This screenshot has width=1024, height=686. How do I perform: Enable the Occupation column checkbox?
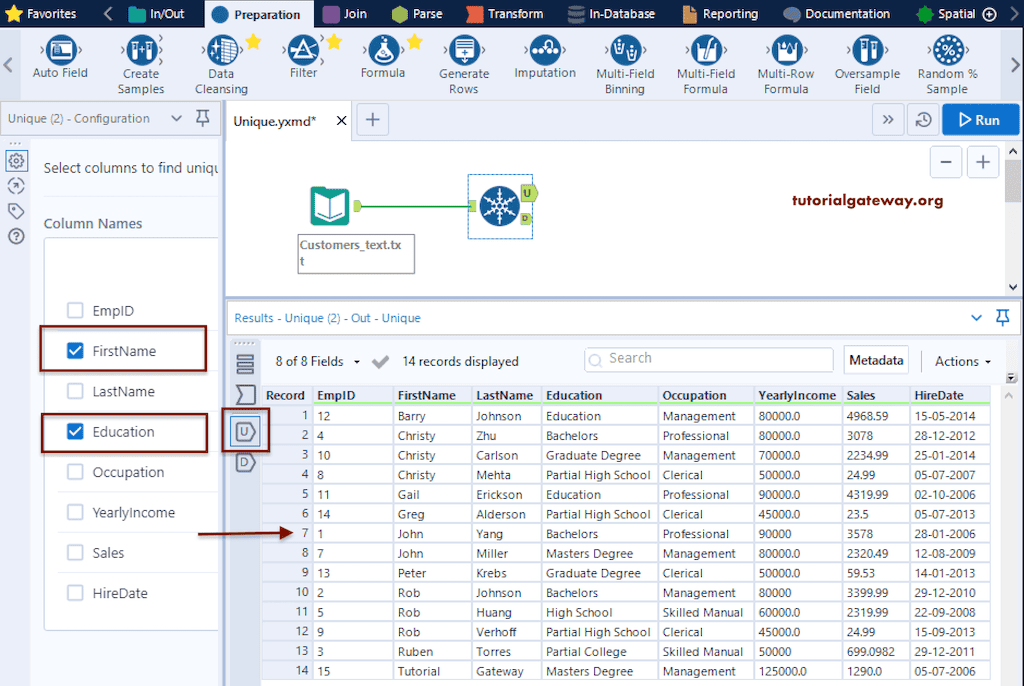pos(75,472)
